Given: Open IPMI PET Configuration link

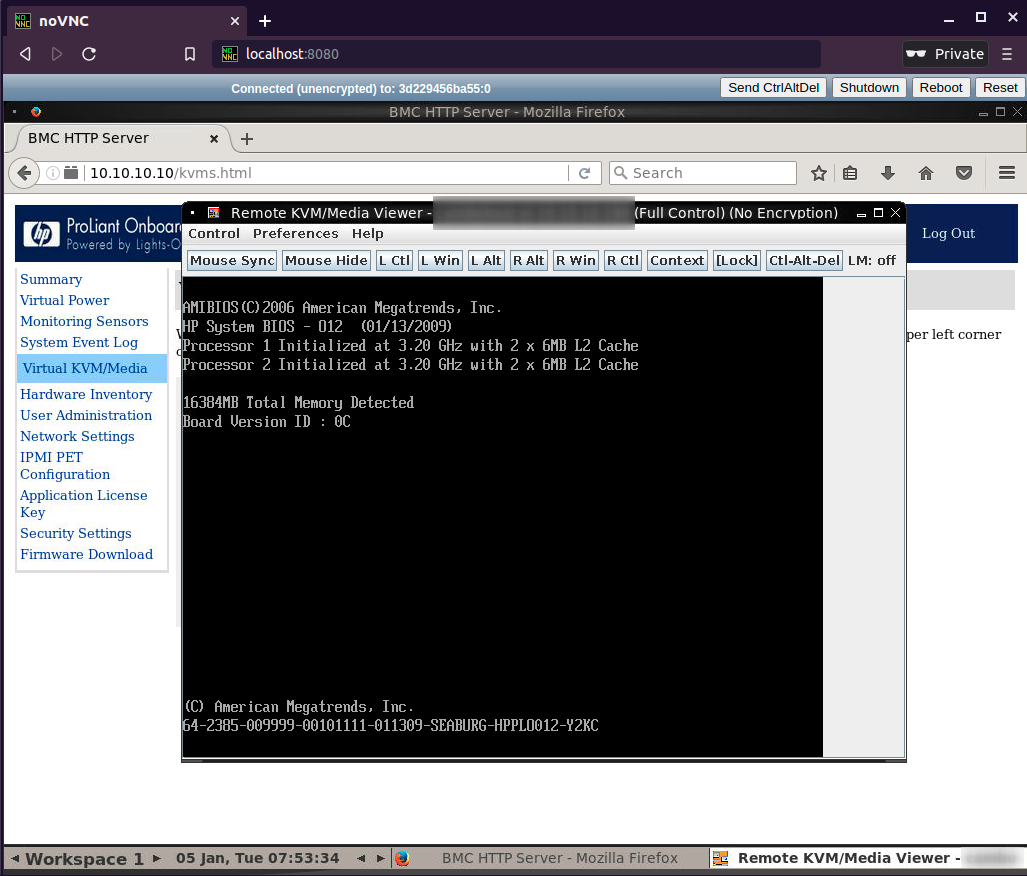Looking at the screenshot, I should (65, 466).
